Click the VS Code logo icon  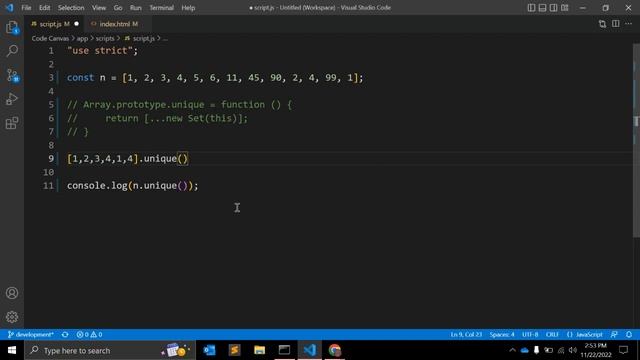(9, 8)
